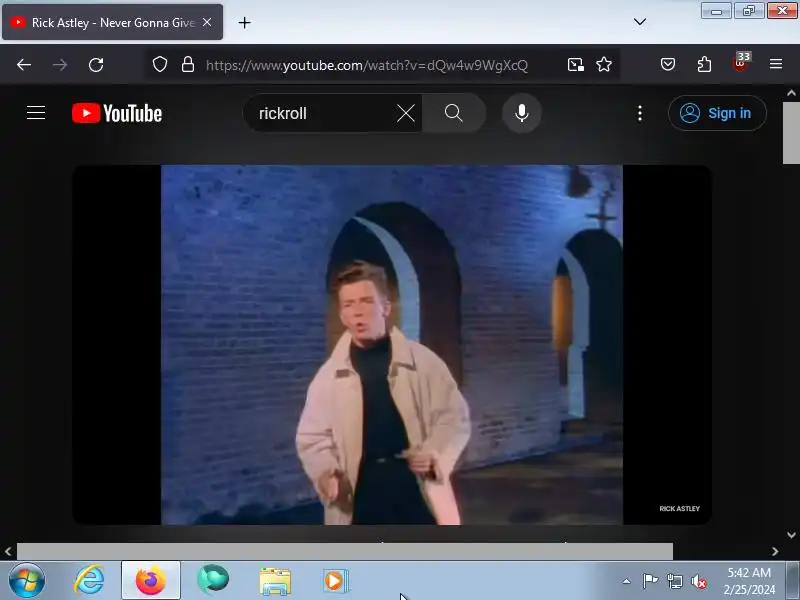Go back to the previous page

pyautogui.click(x=24, y=65)
